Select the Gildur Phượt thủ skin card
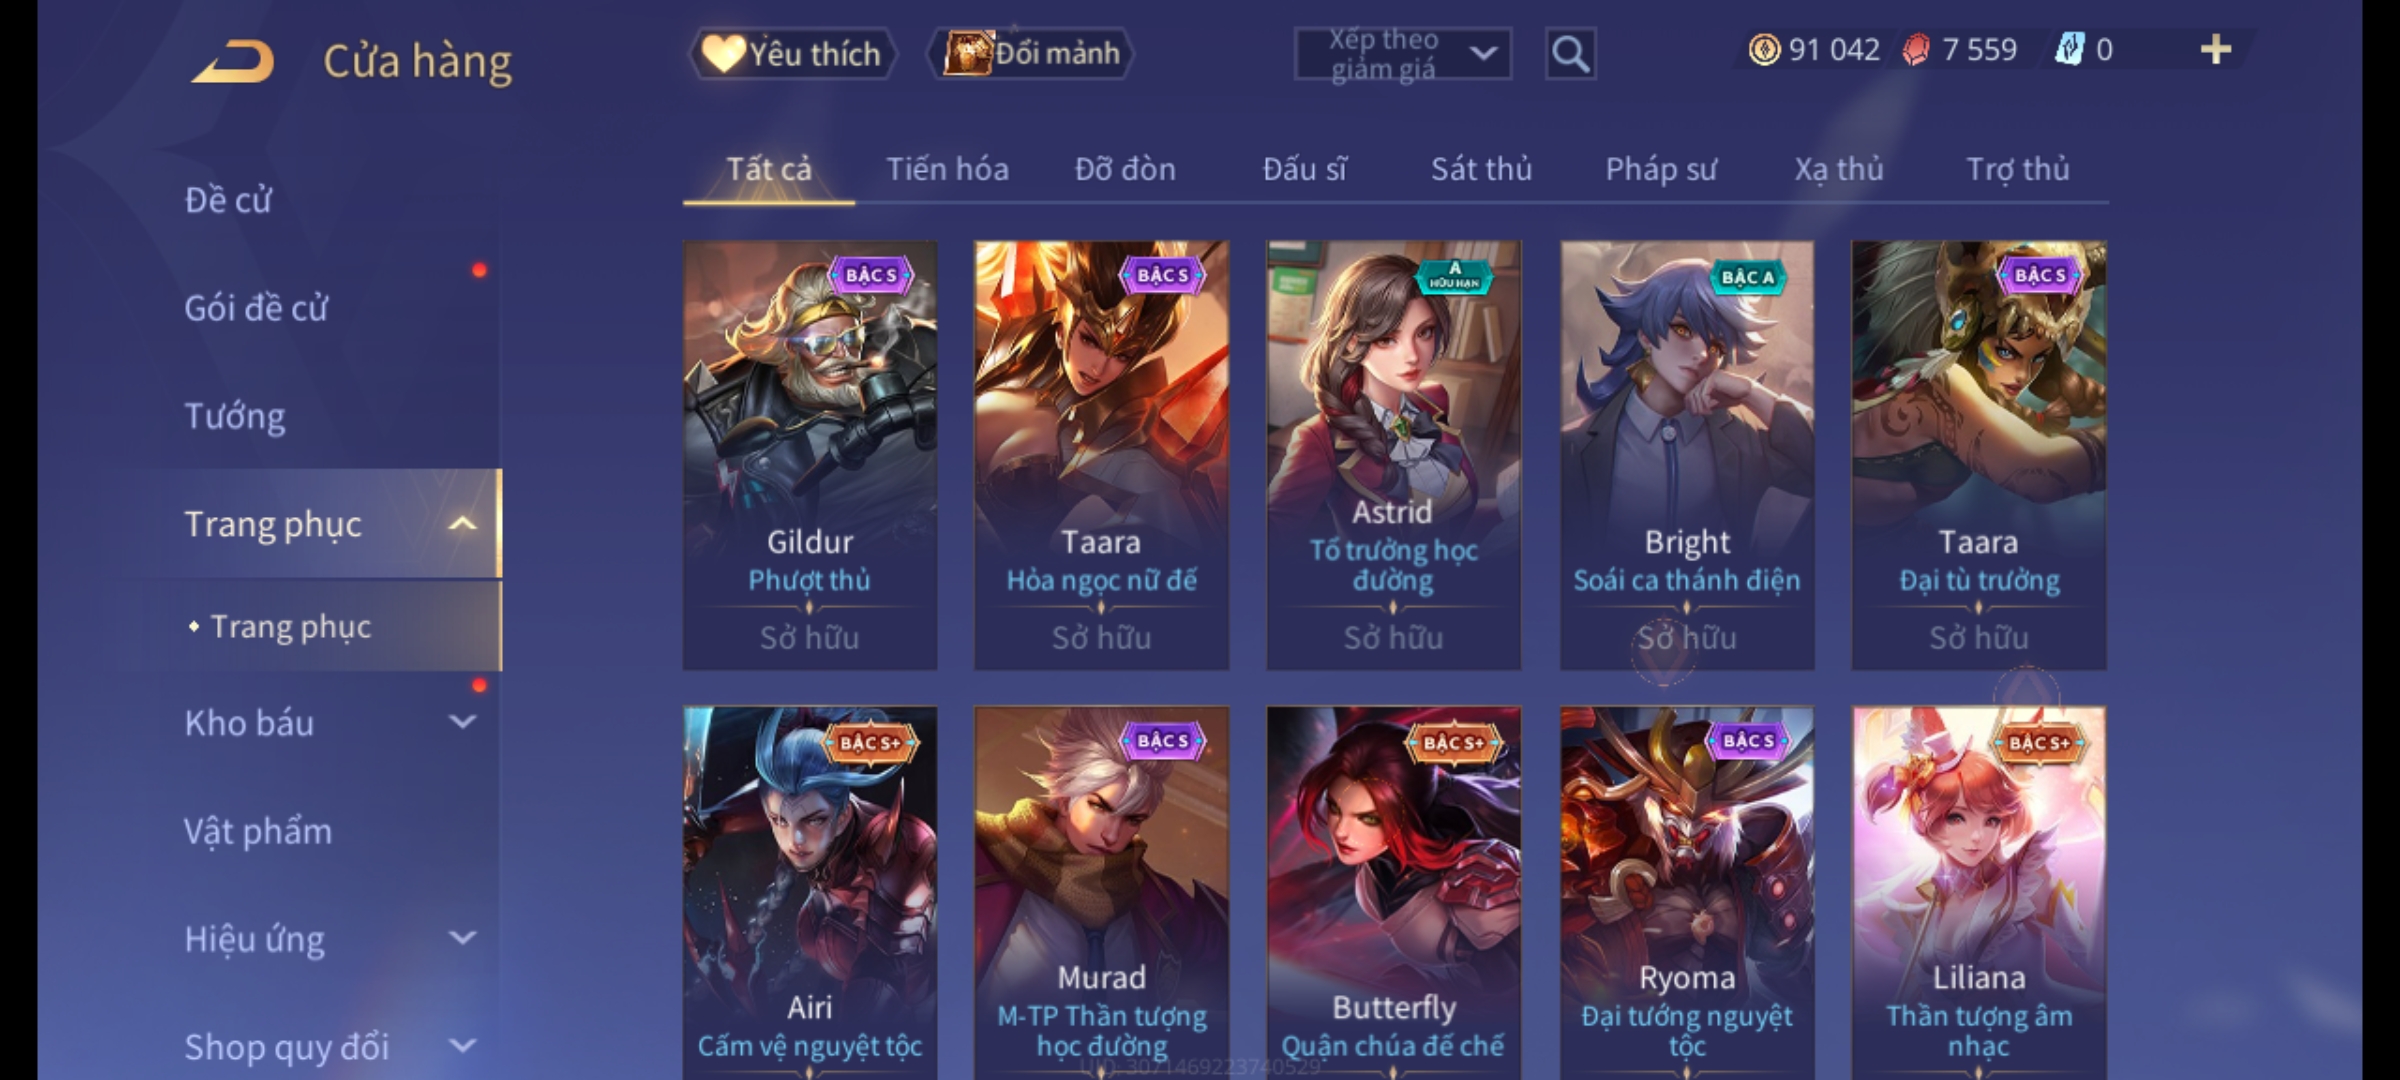 [x=810, y=455]
